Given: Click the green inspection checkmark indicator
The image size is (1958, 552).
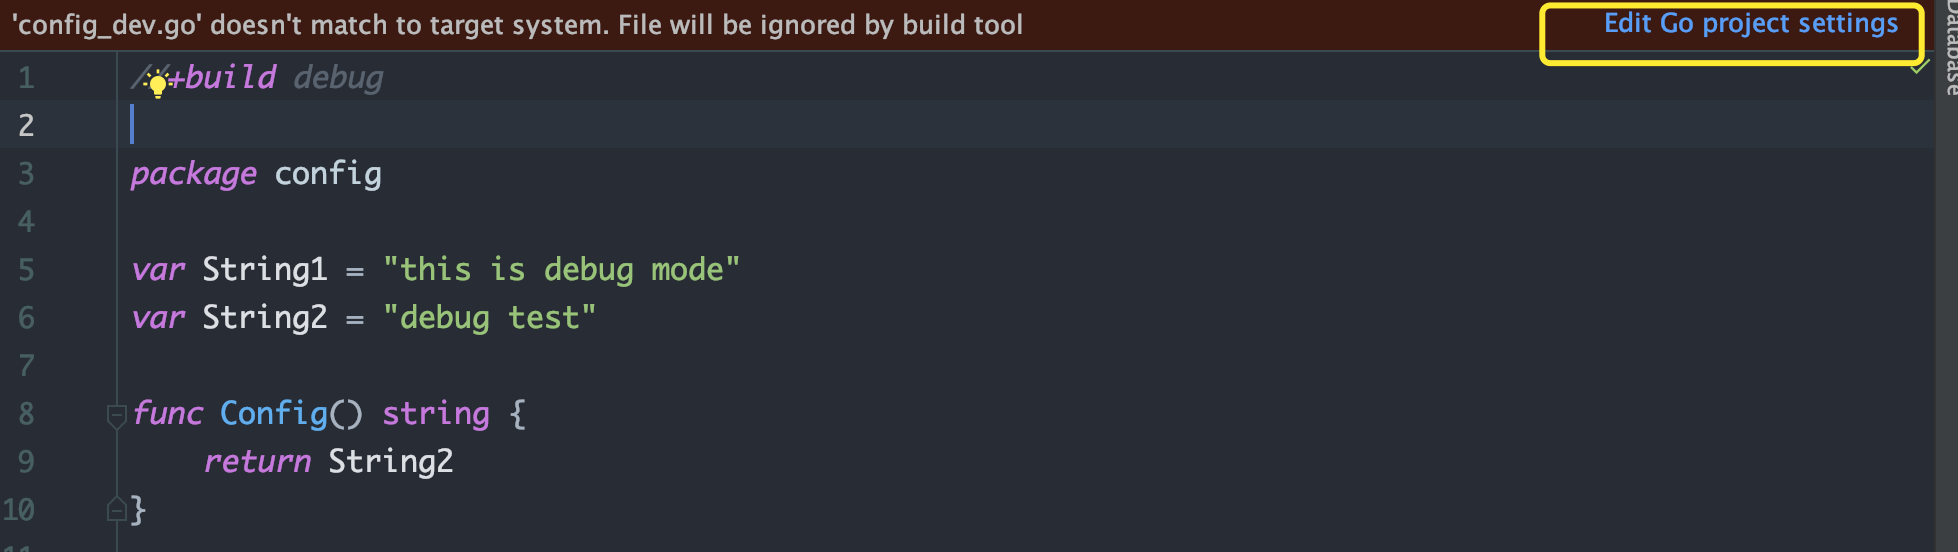Looking at the screenshot, I should pos(1919,67).
